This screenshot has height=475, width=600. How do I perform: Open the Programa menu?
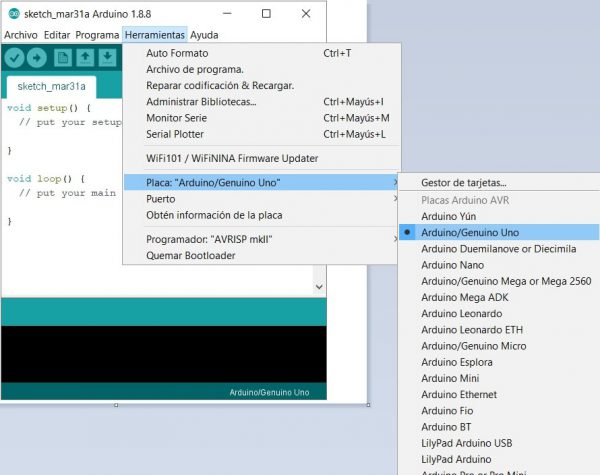coord(97,35)
